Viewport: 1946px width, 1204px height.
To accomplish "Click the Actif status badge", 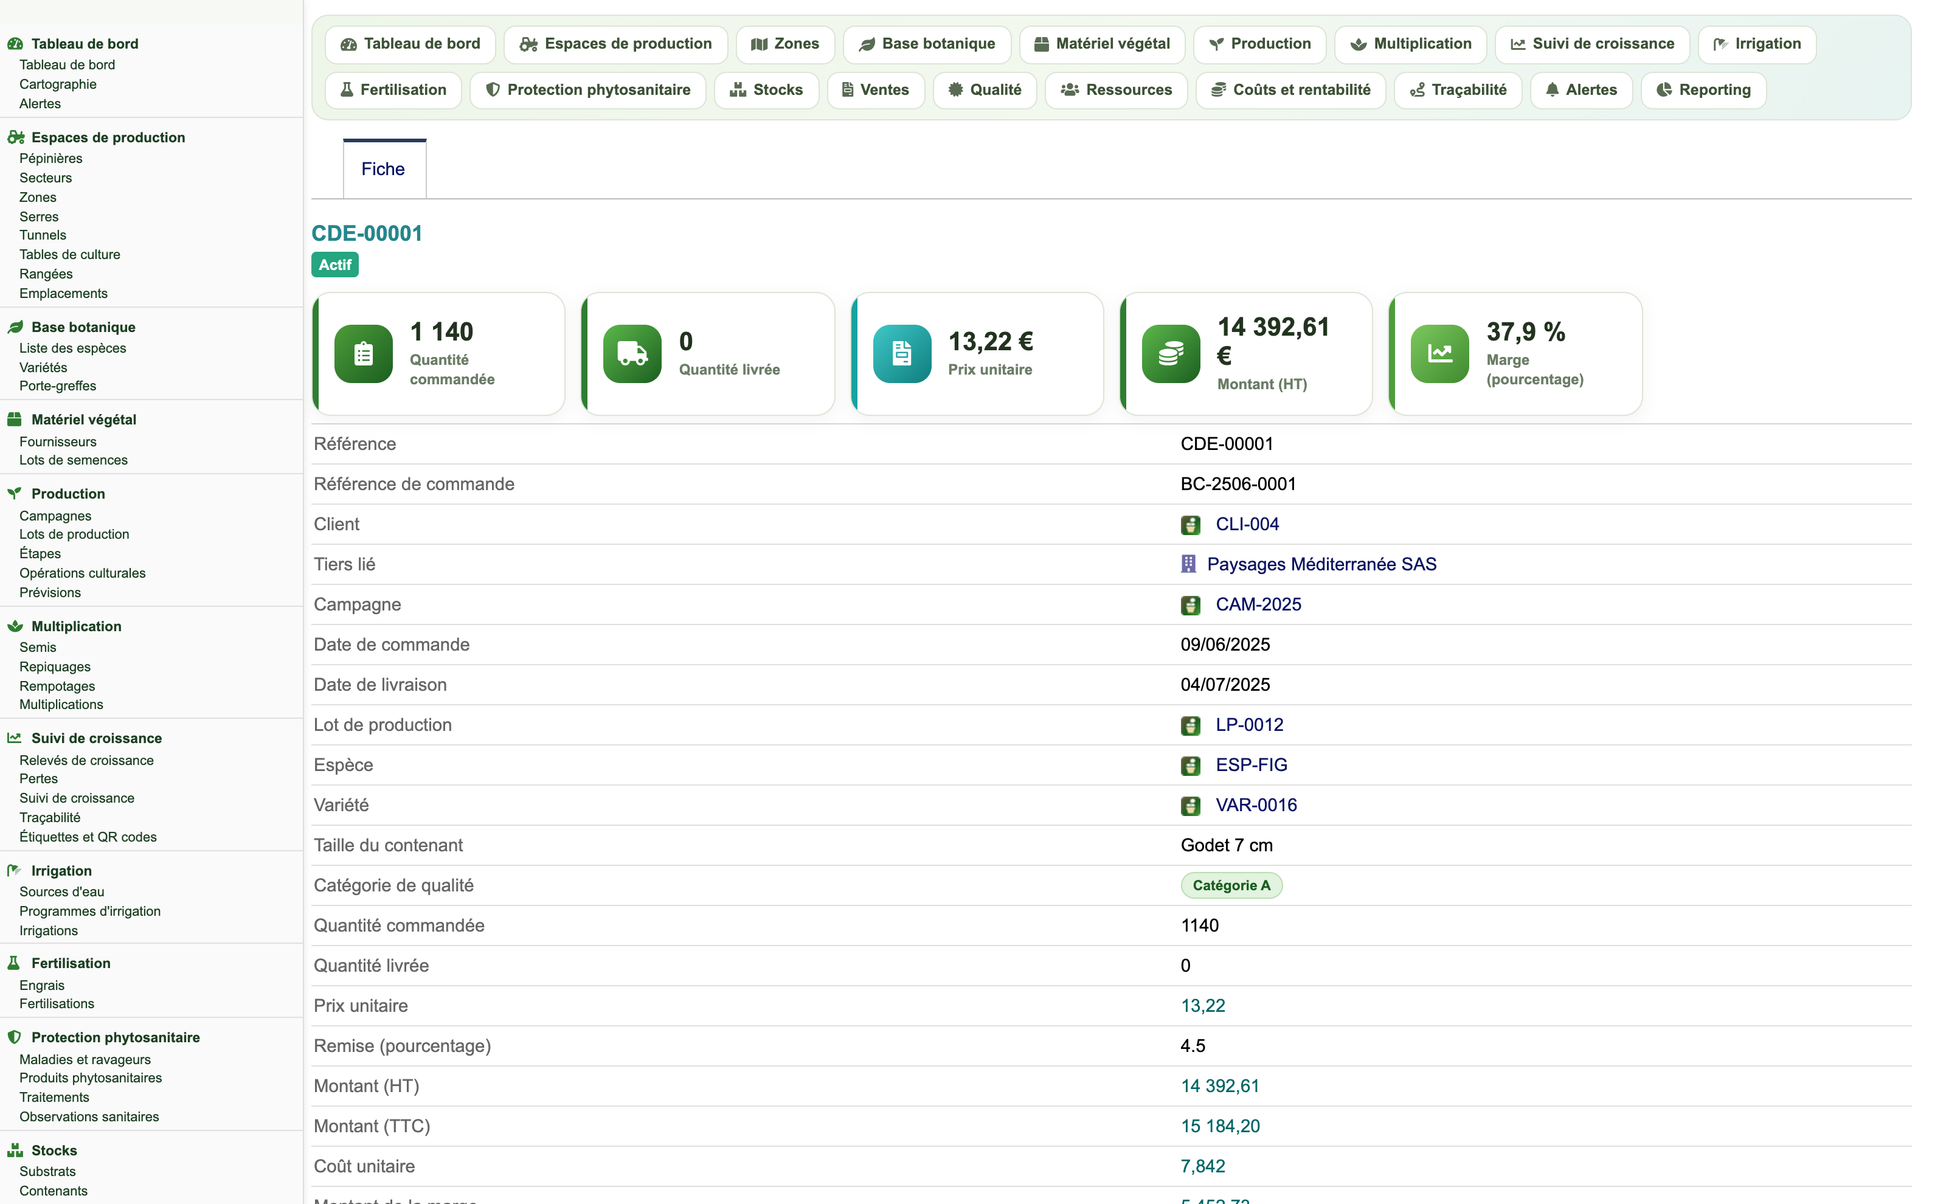I will click(335, 265).
